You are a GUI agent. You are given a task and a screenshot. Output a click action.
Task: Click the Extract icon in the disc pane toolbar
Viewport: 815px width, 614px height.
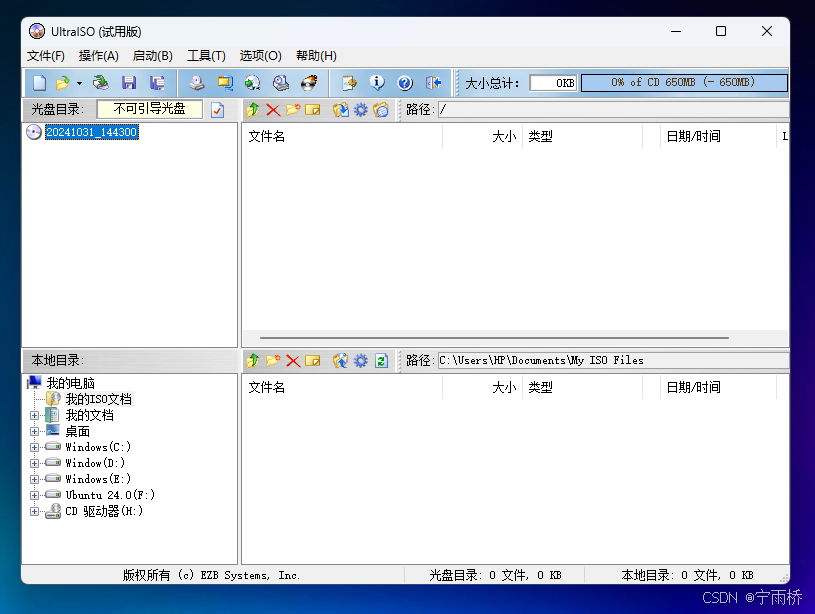coord(341,110)
